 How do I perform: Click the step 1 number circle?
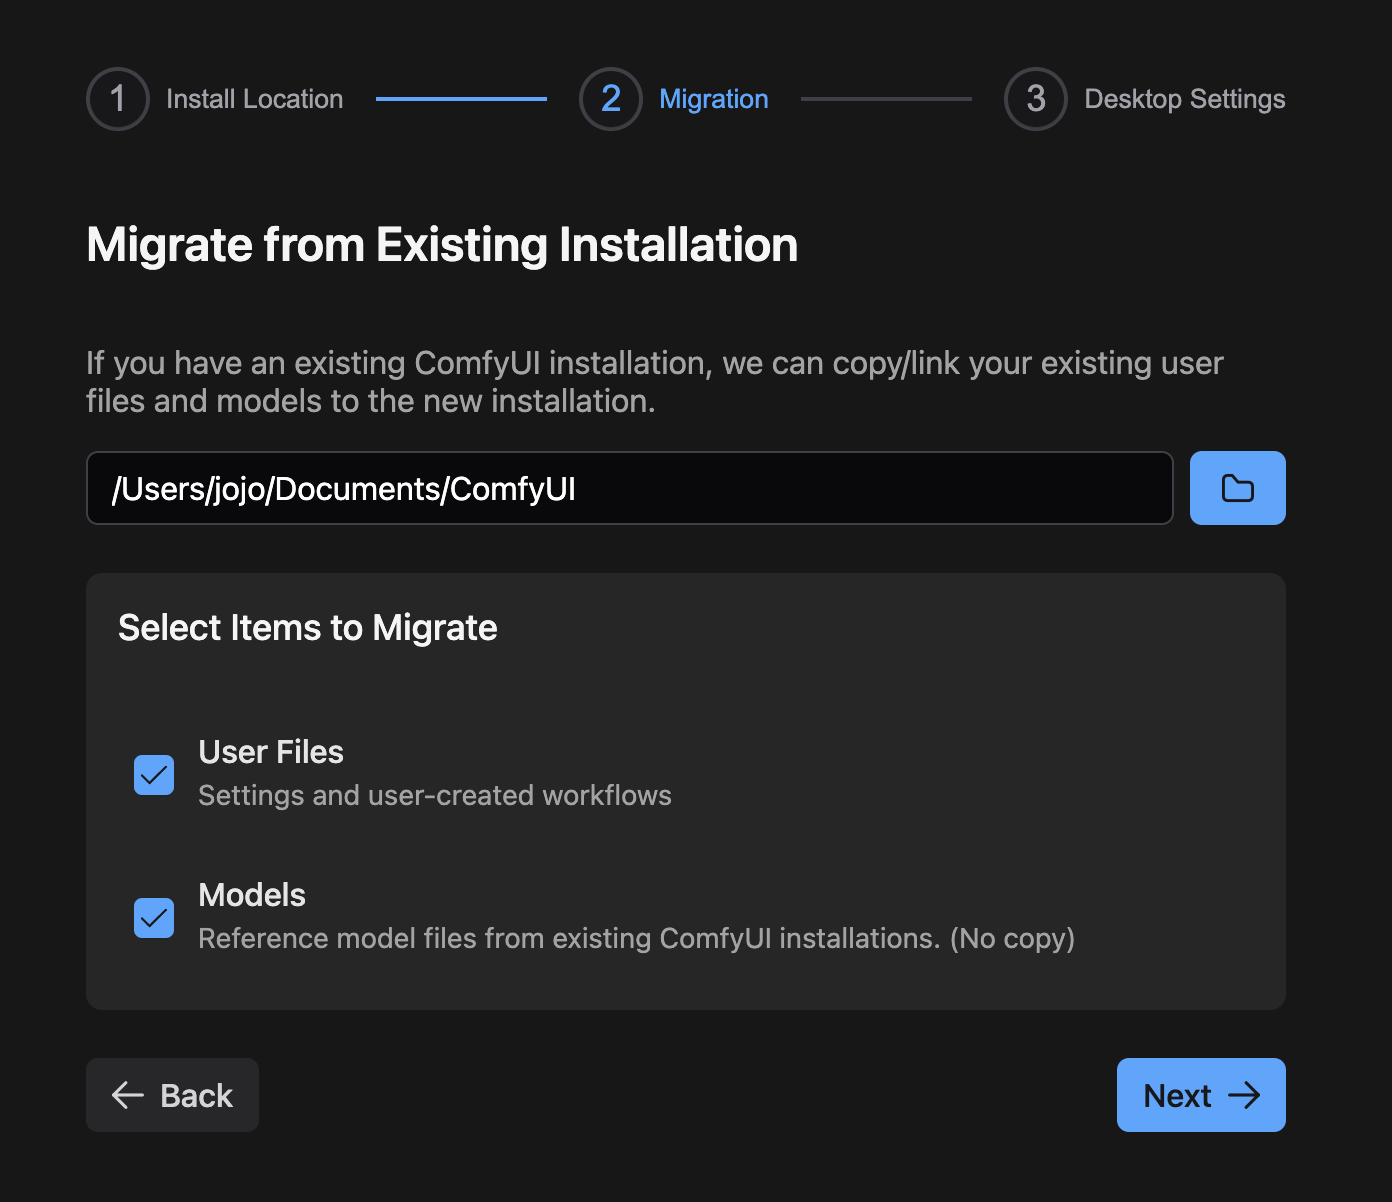click(118, 99)
